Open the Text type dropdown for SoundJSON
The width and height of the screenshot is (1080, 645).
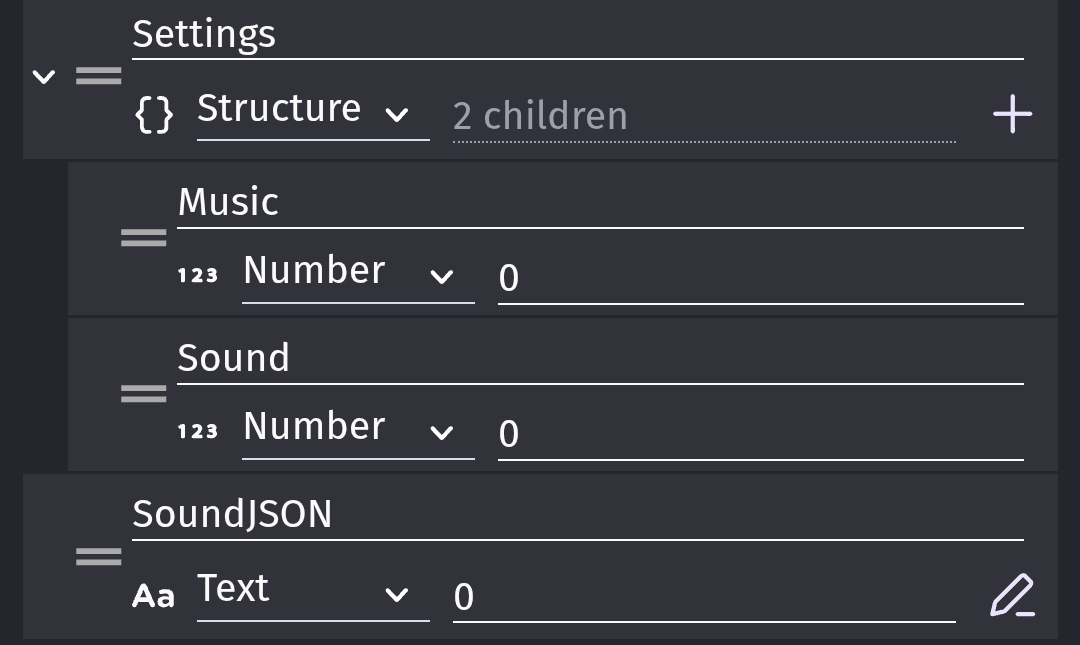(312, 591)
